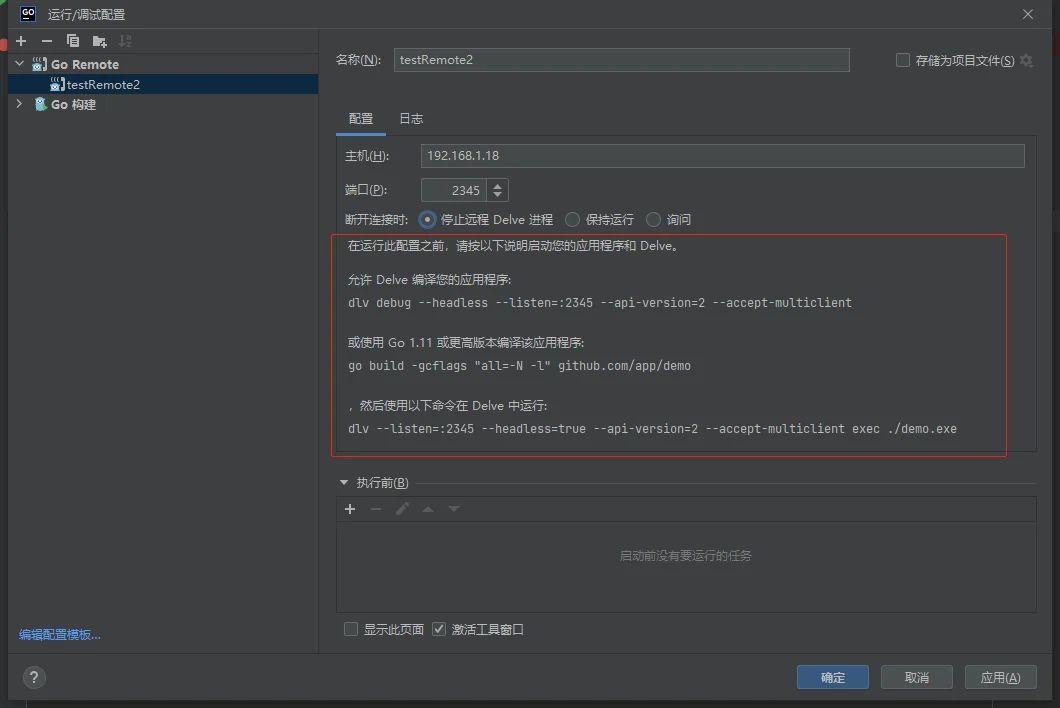Switch to the 日志 tab
This screenshot has height=708, width=1060.
[410, 119]
